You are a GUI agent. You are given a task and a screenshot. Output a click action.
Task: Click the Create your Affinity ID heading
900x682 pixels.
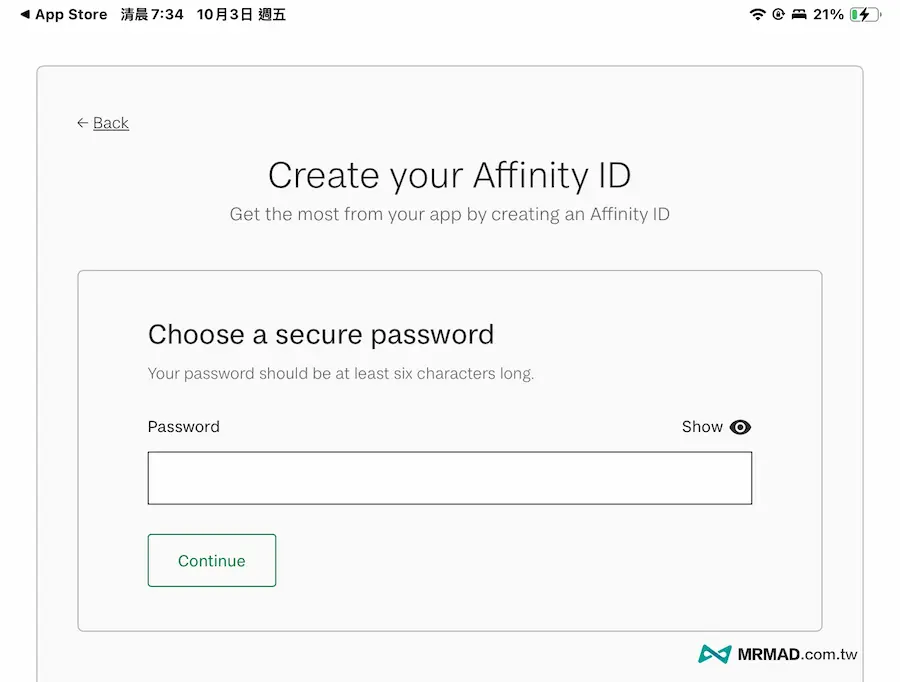[449, 175]
